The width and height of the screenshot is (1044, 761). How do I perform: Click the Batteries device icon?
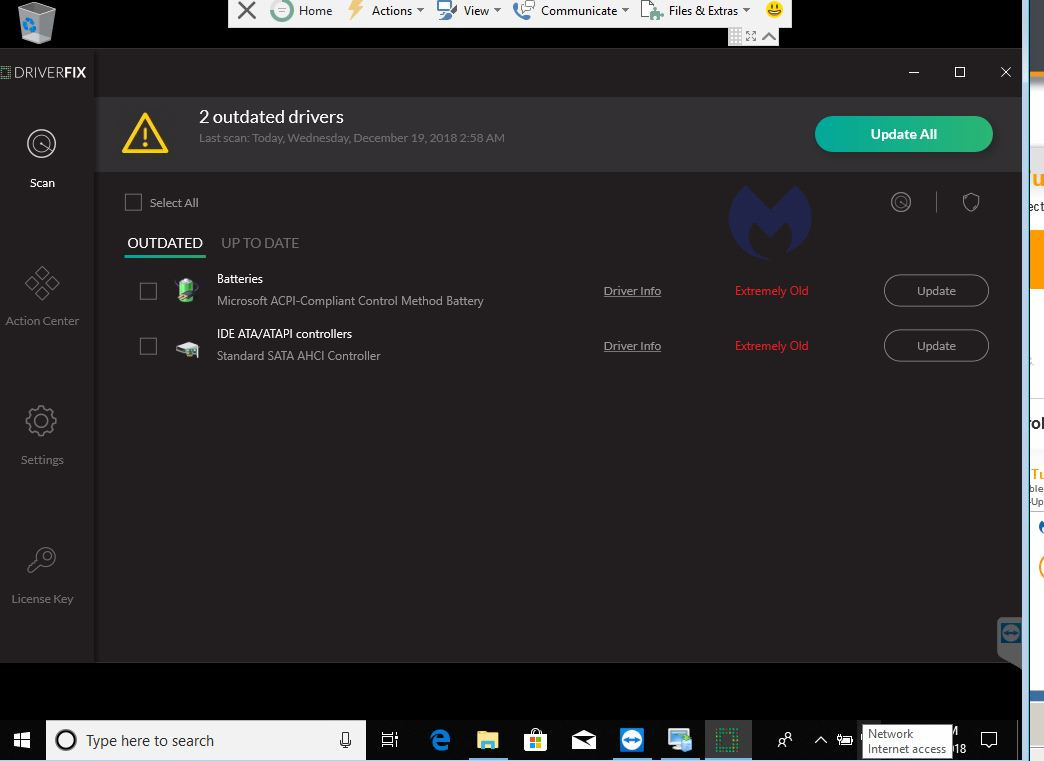coord(186,290)
